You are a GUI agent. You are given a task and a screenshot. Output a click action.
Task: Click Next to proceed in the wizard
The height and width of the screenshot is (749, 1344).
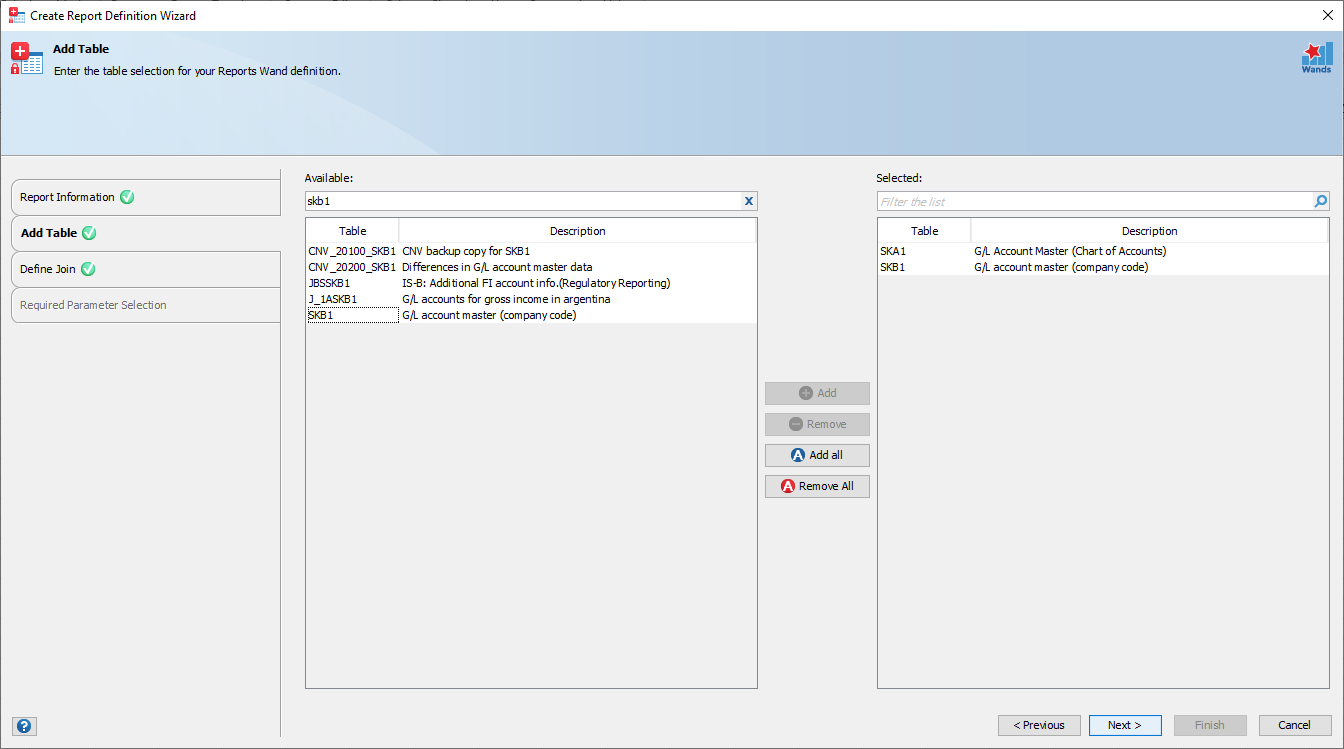click(1125, 725)
